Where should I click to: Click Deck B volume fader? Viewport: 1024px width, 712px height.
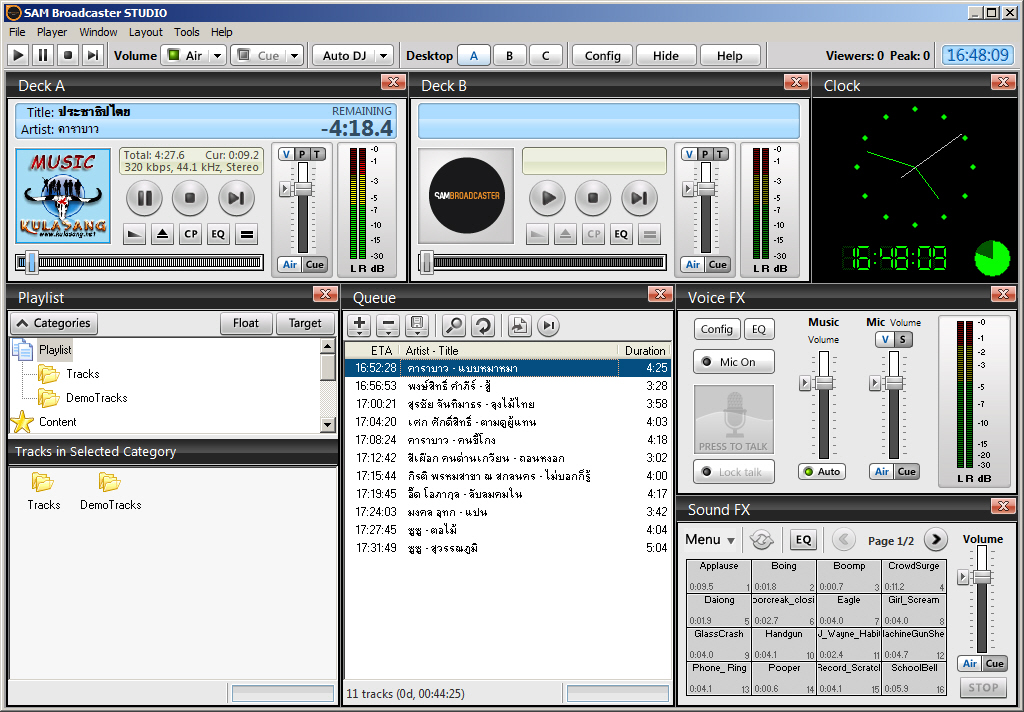pyautogui.click(x=706, y=189)
